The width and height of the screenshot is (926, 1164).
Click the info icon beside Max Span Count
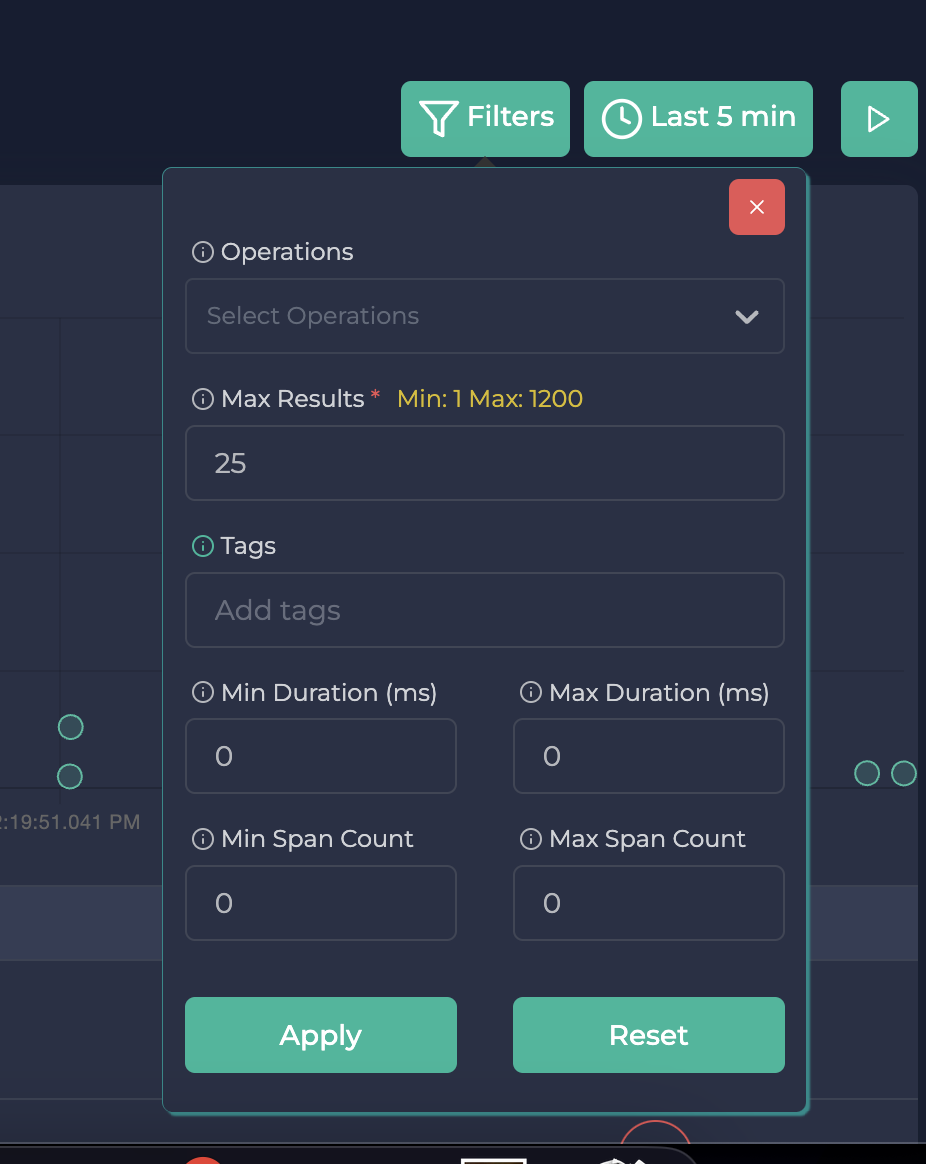(x=531, y=839)
